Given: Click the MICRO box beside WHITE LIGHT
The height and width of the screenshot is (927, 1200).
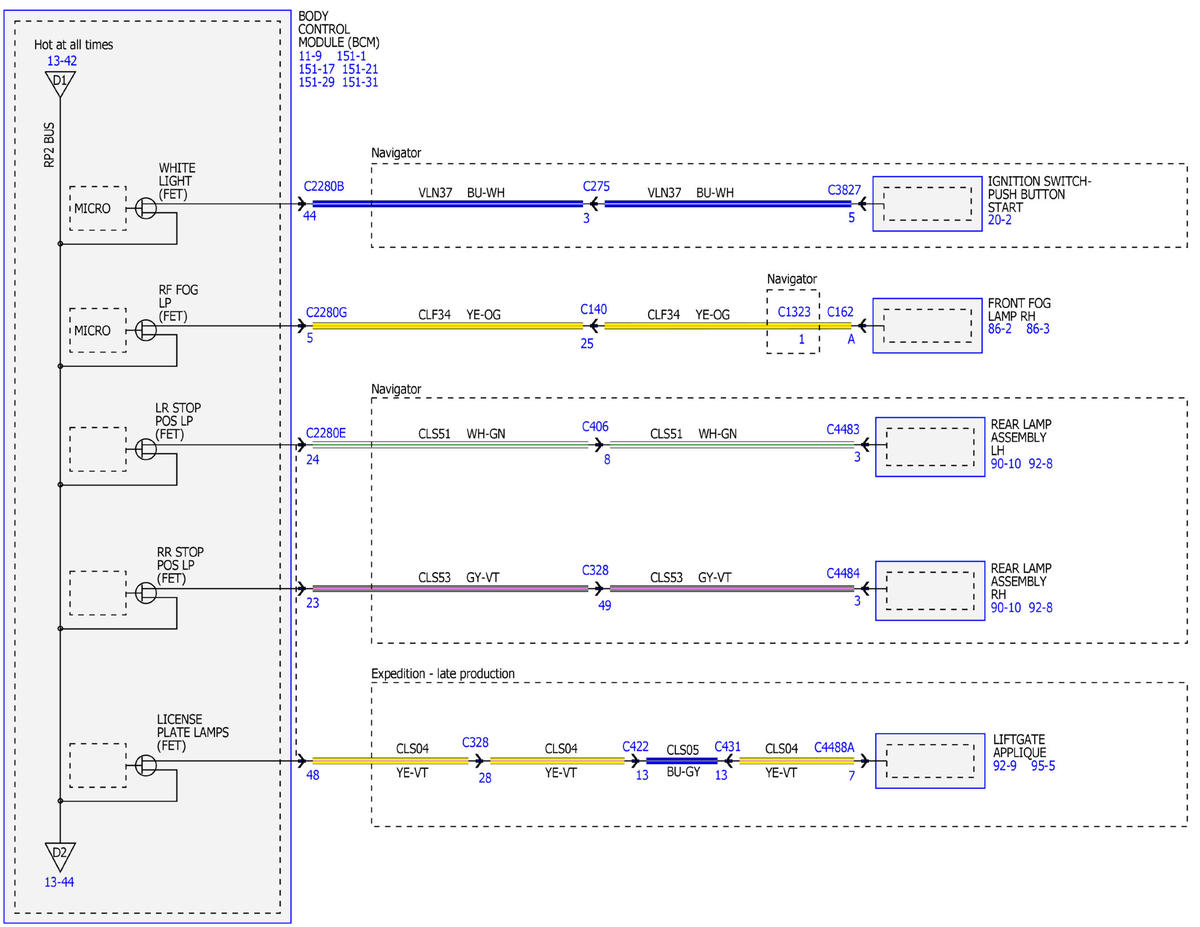Looking at the screenshot, I should click(97, 208).
